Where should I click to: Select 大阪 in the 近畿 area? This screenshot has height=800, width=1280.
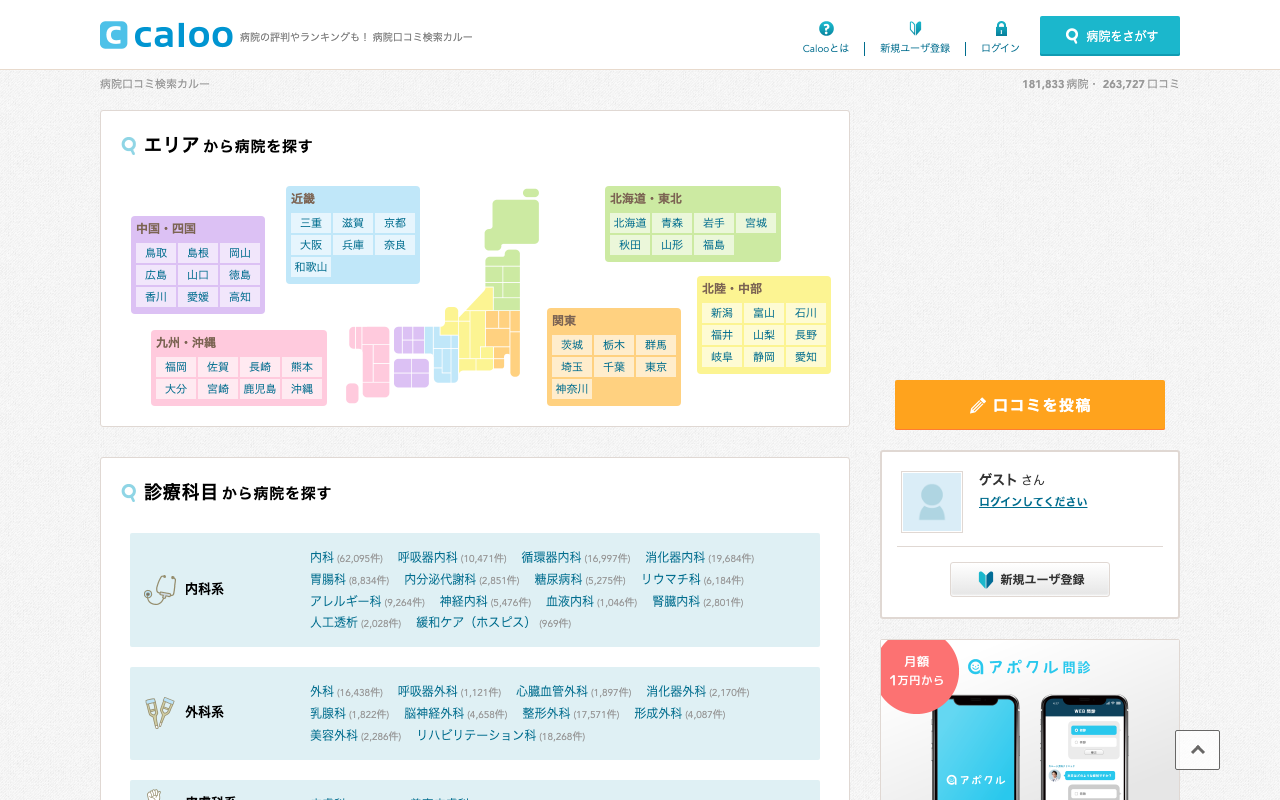click(311, 245)
